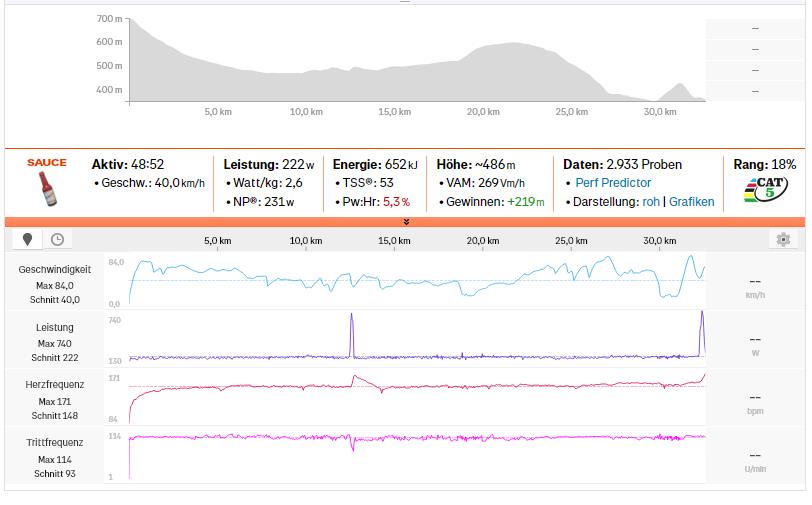Open the Perf Predictor link
Screen dimensions: 812x505
point(612,183)
